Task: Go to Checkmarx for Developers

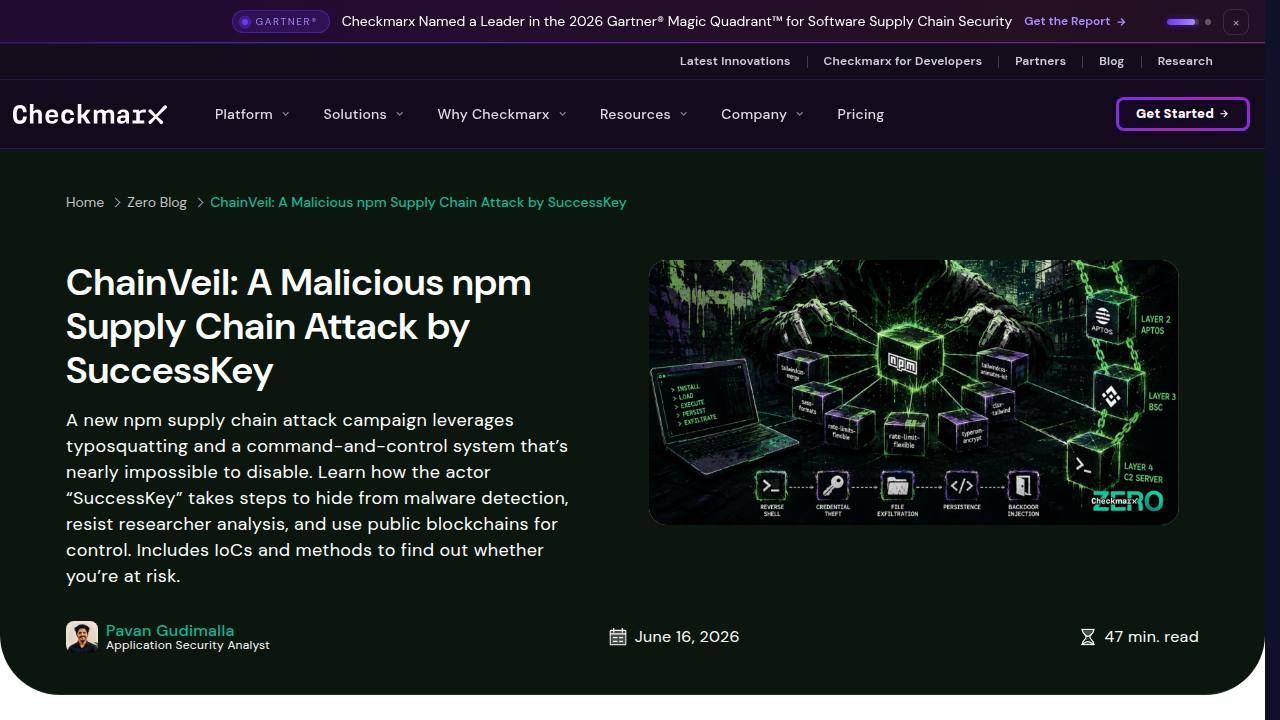Action: click(x=902, y=61)
